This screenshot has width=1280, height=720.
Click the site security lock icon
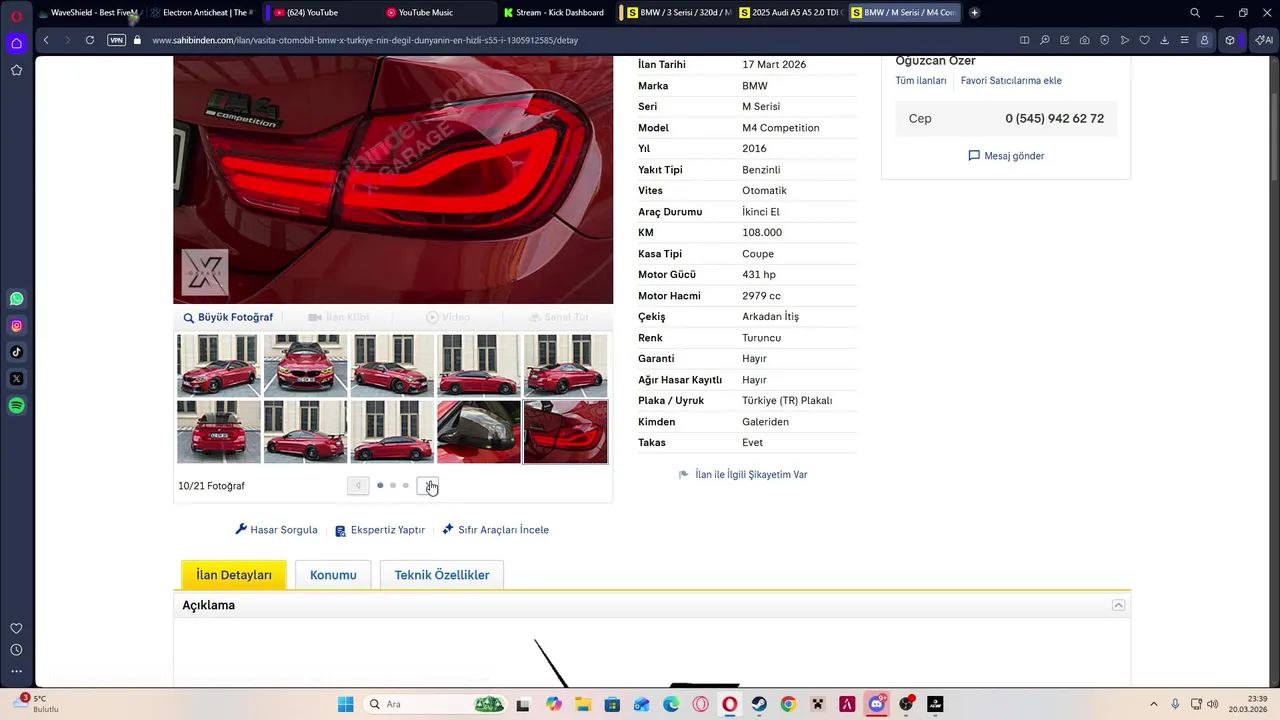coord(138,40)
